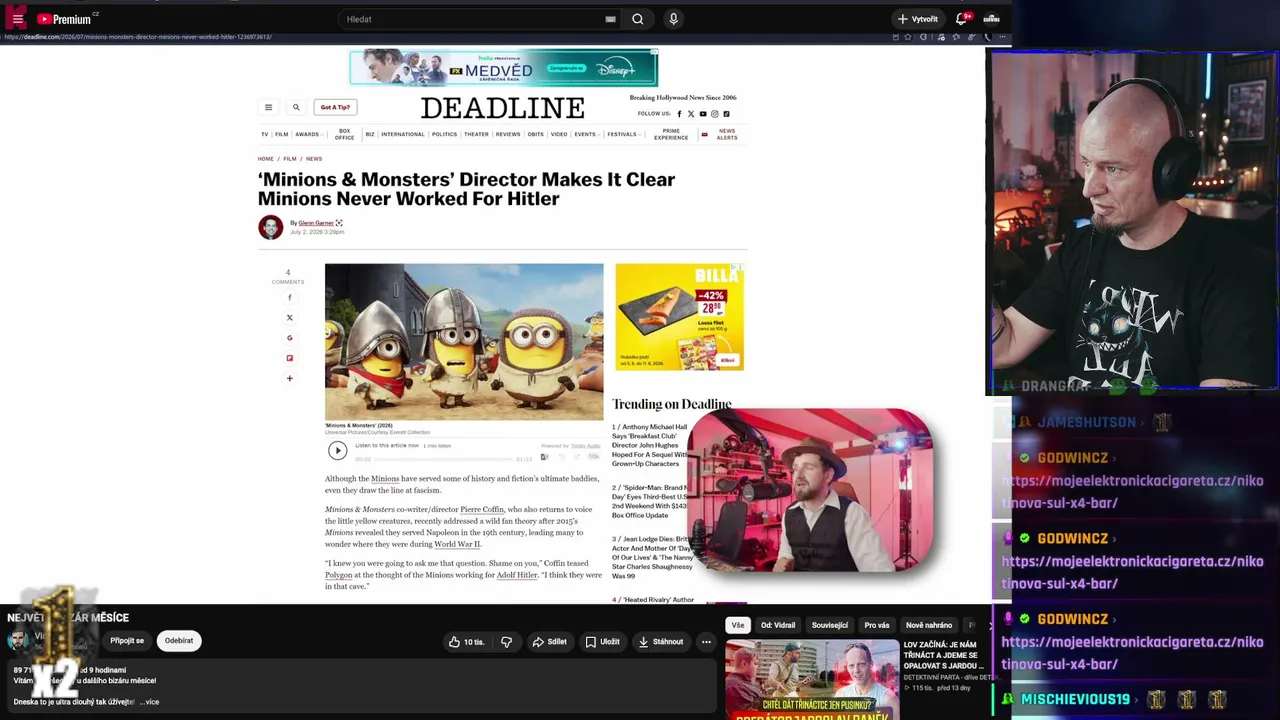Open the Vytvořit create menu
The width and height of the screenshot is (1280, 720).
coord(917,19)
